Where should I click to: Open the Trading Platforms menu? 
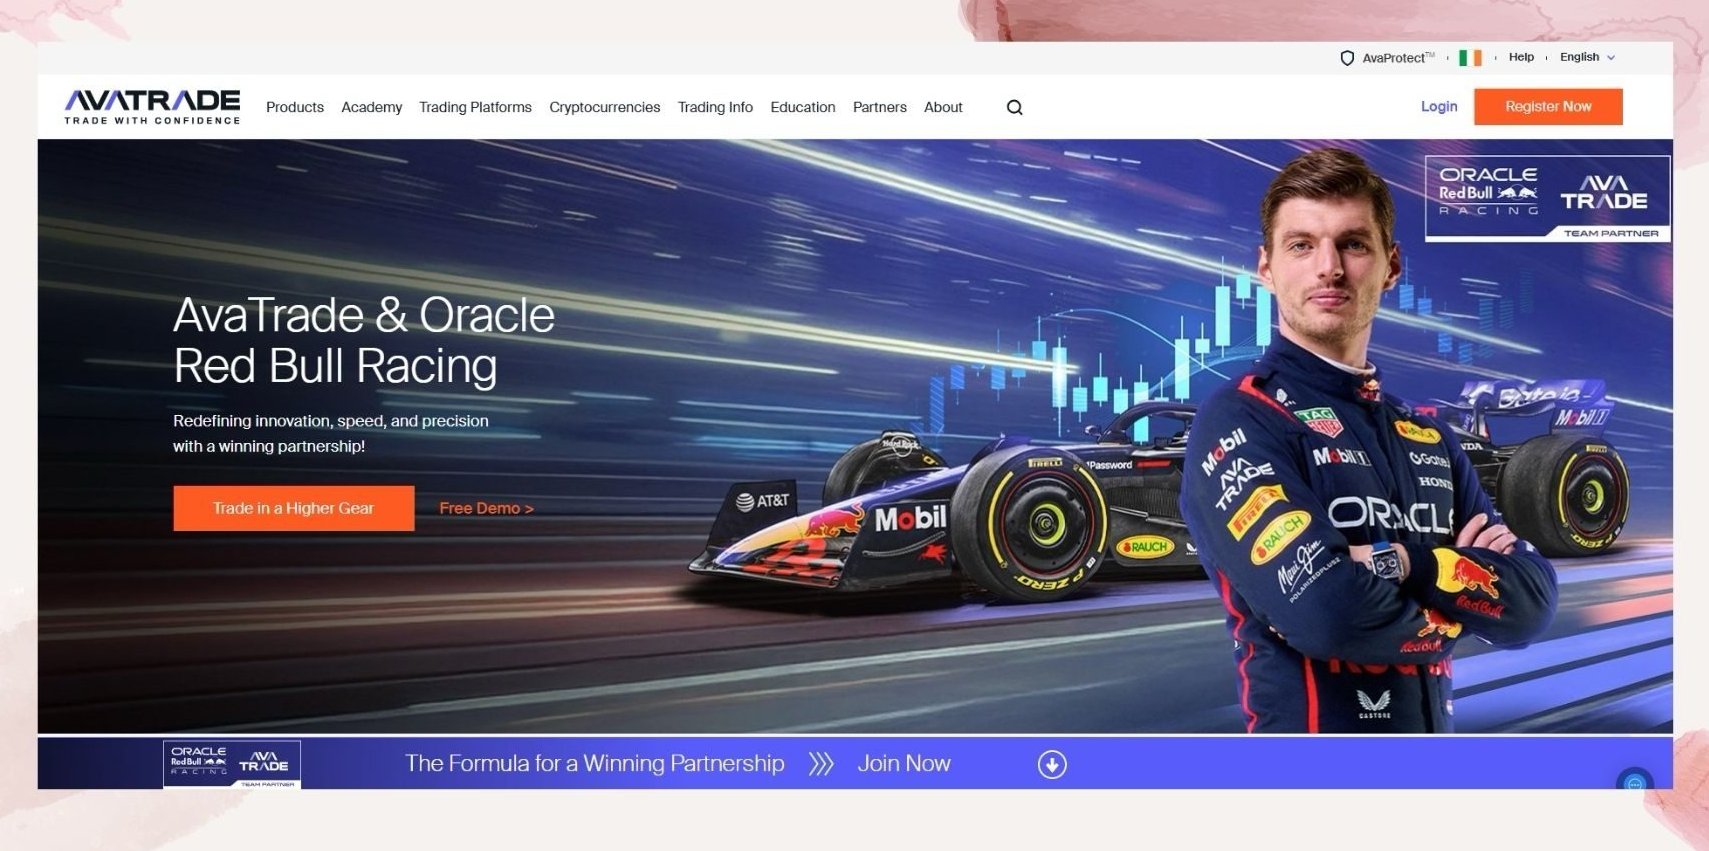pyautogui.click(x=475, y=107)
